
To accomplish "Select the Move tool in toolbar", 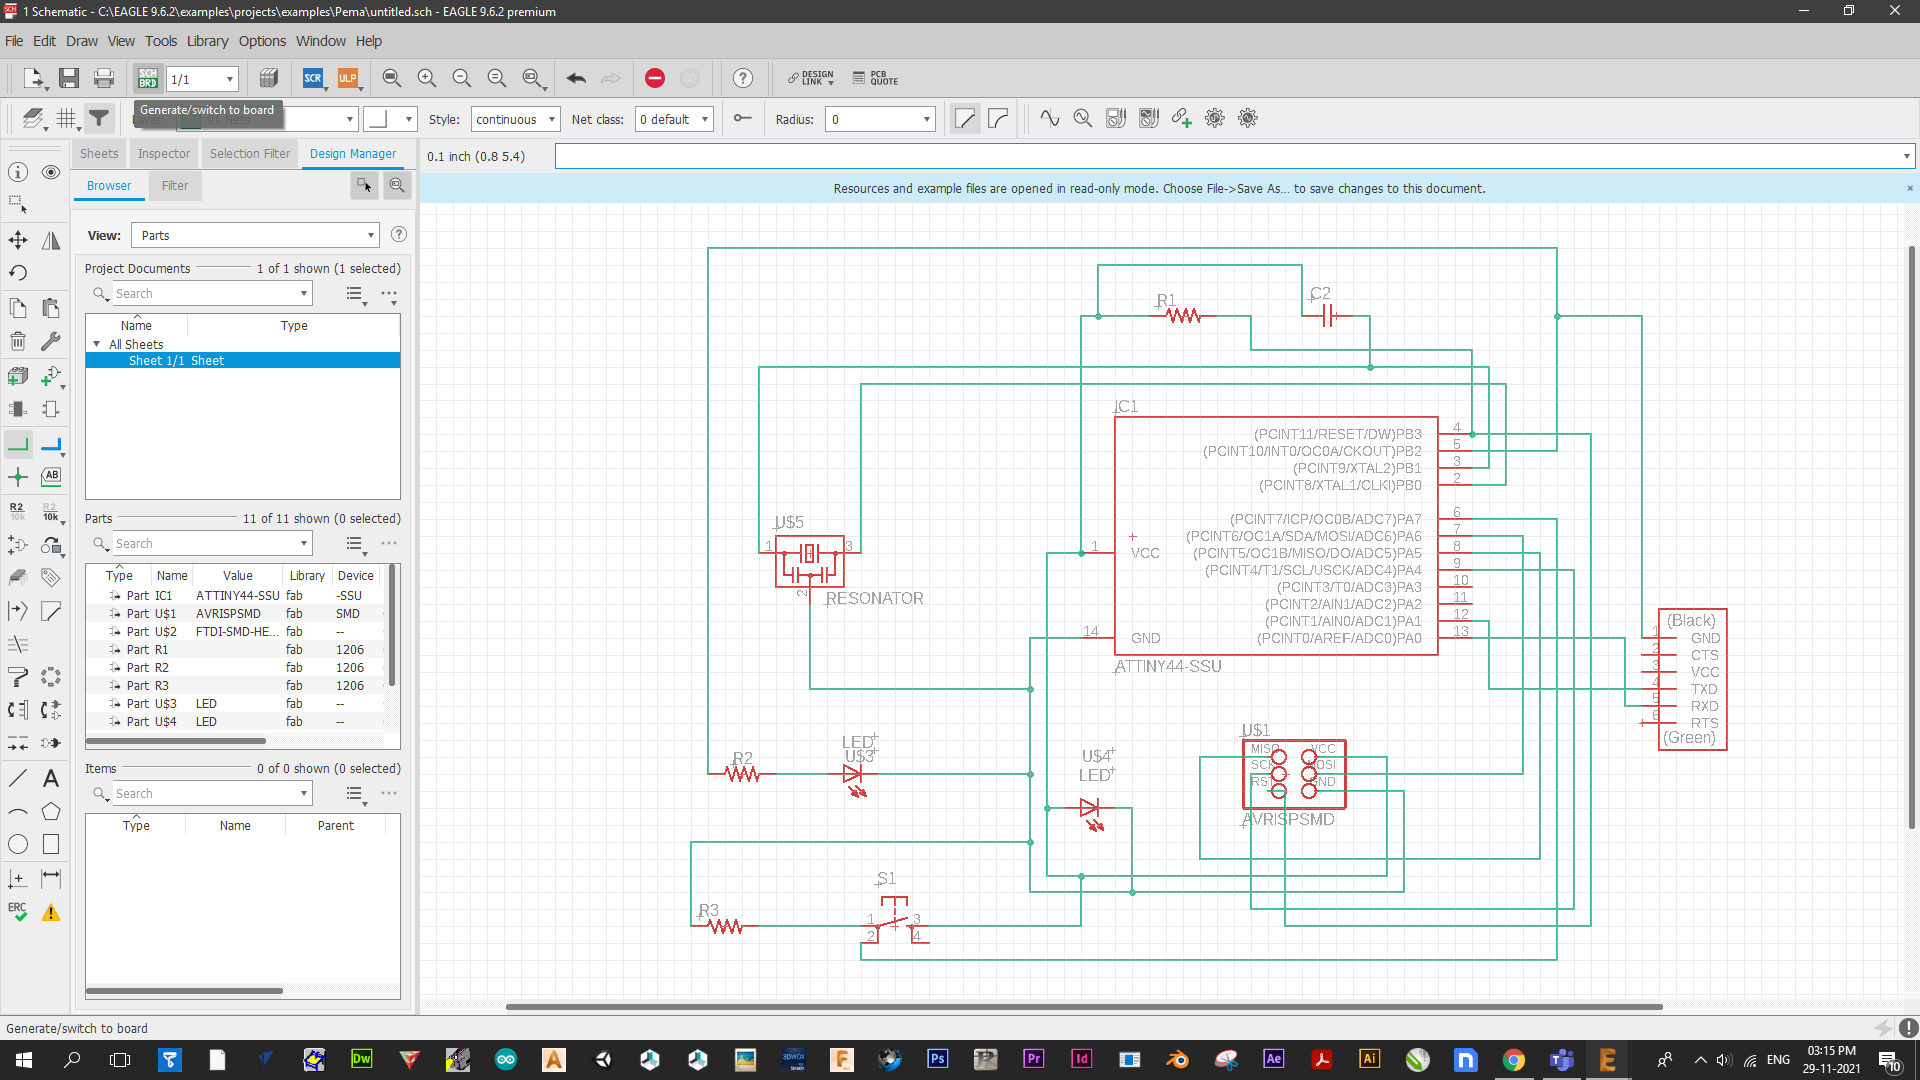I will pos(17,237).
